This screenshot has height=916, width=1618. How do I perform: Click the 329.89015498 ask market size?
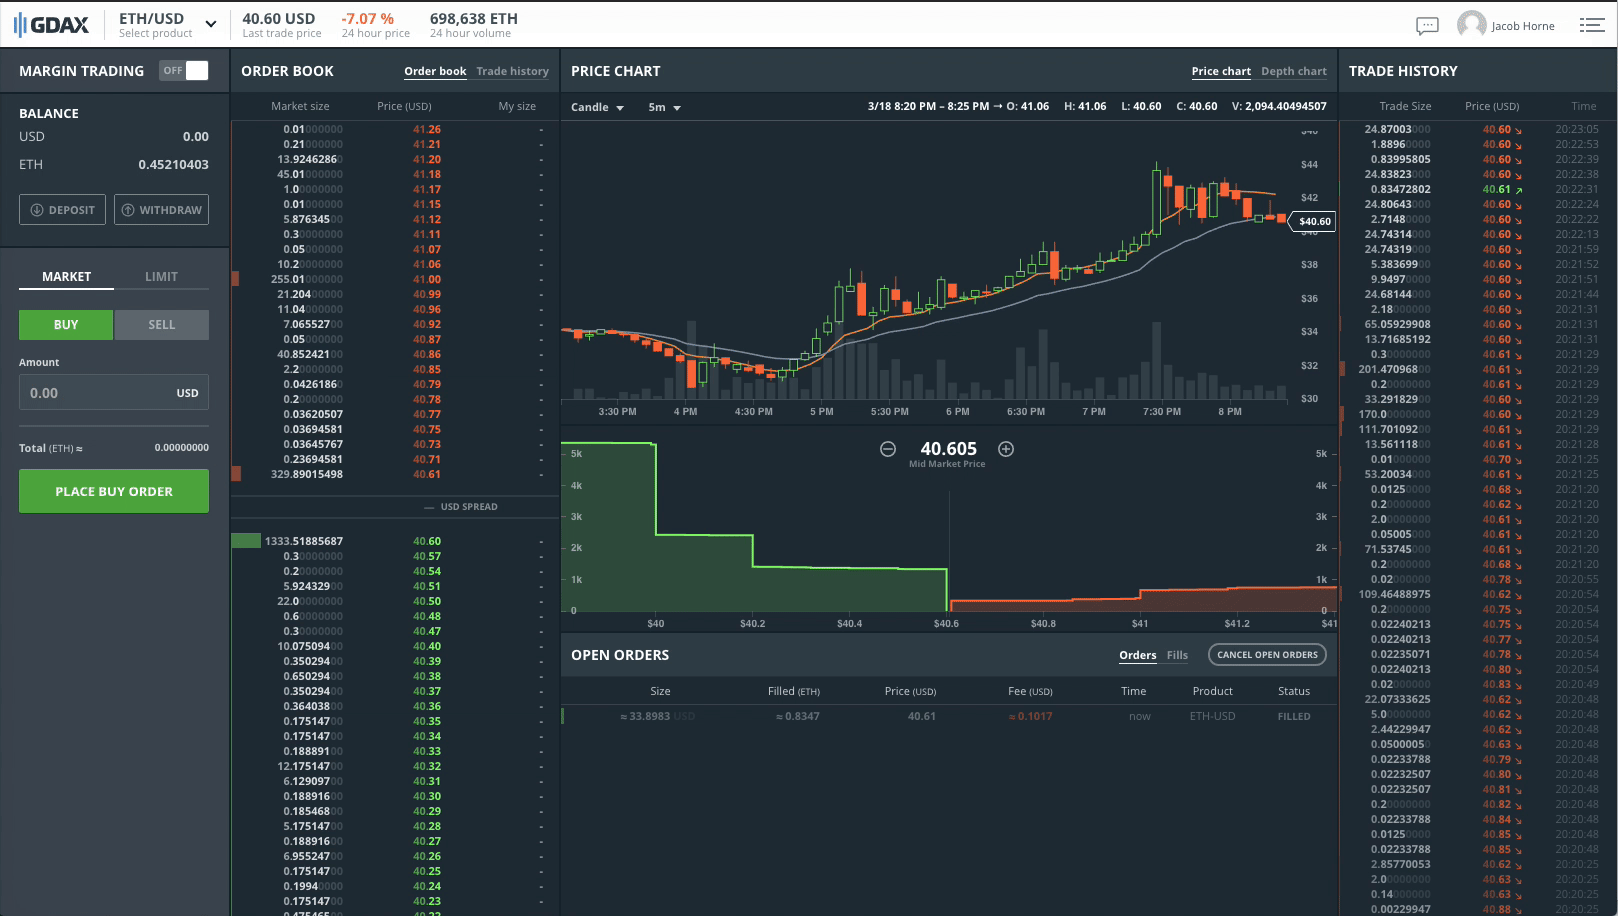click(307, 474)
